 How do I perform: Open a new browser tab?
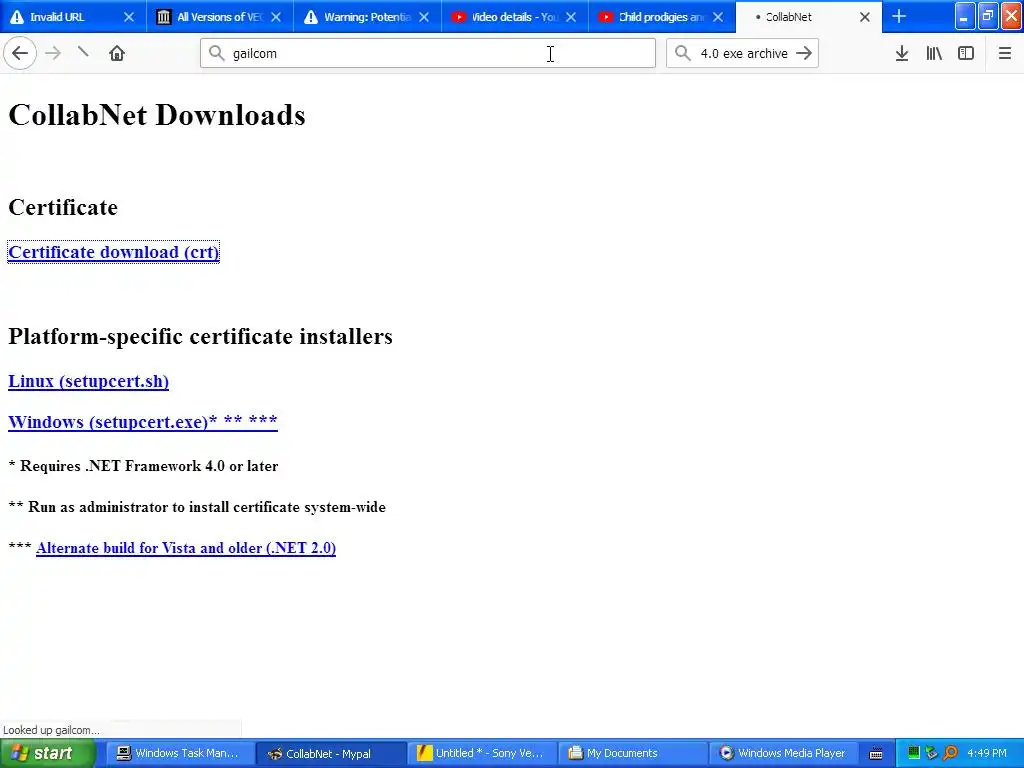(899, 17)
